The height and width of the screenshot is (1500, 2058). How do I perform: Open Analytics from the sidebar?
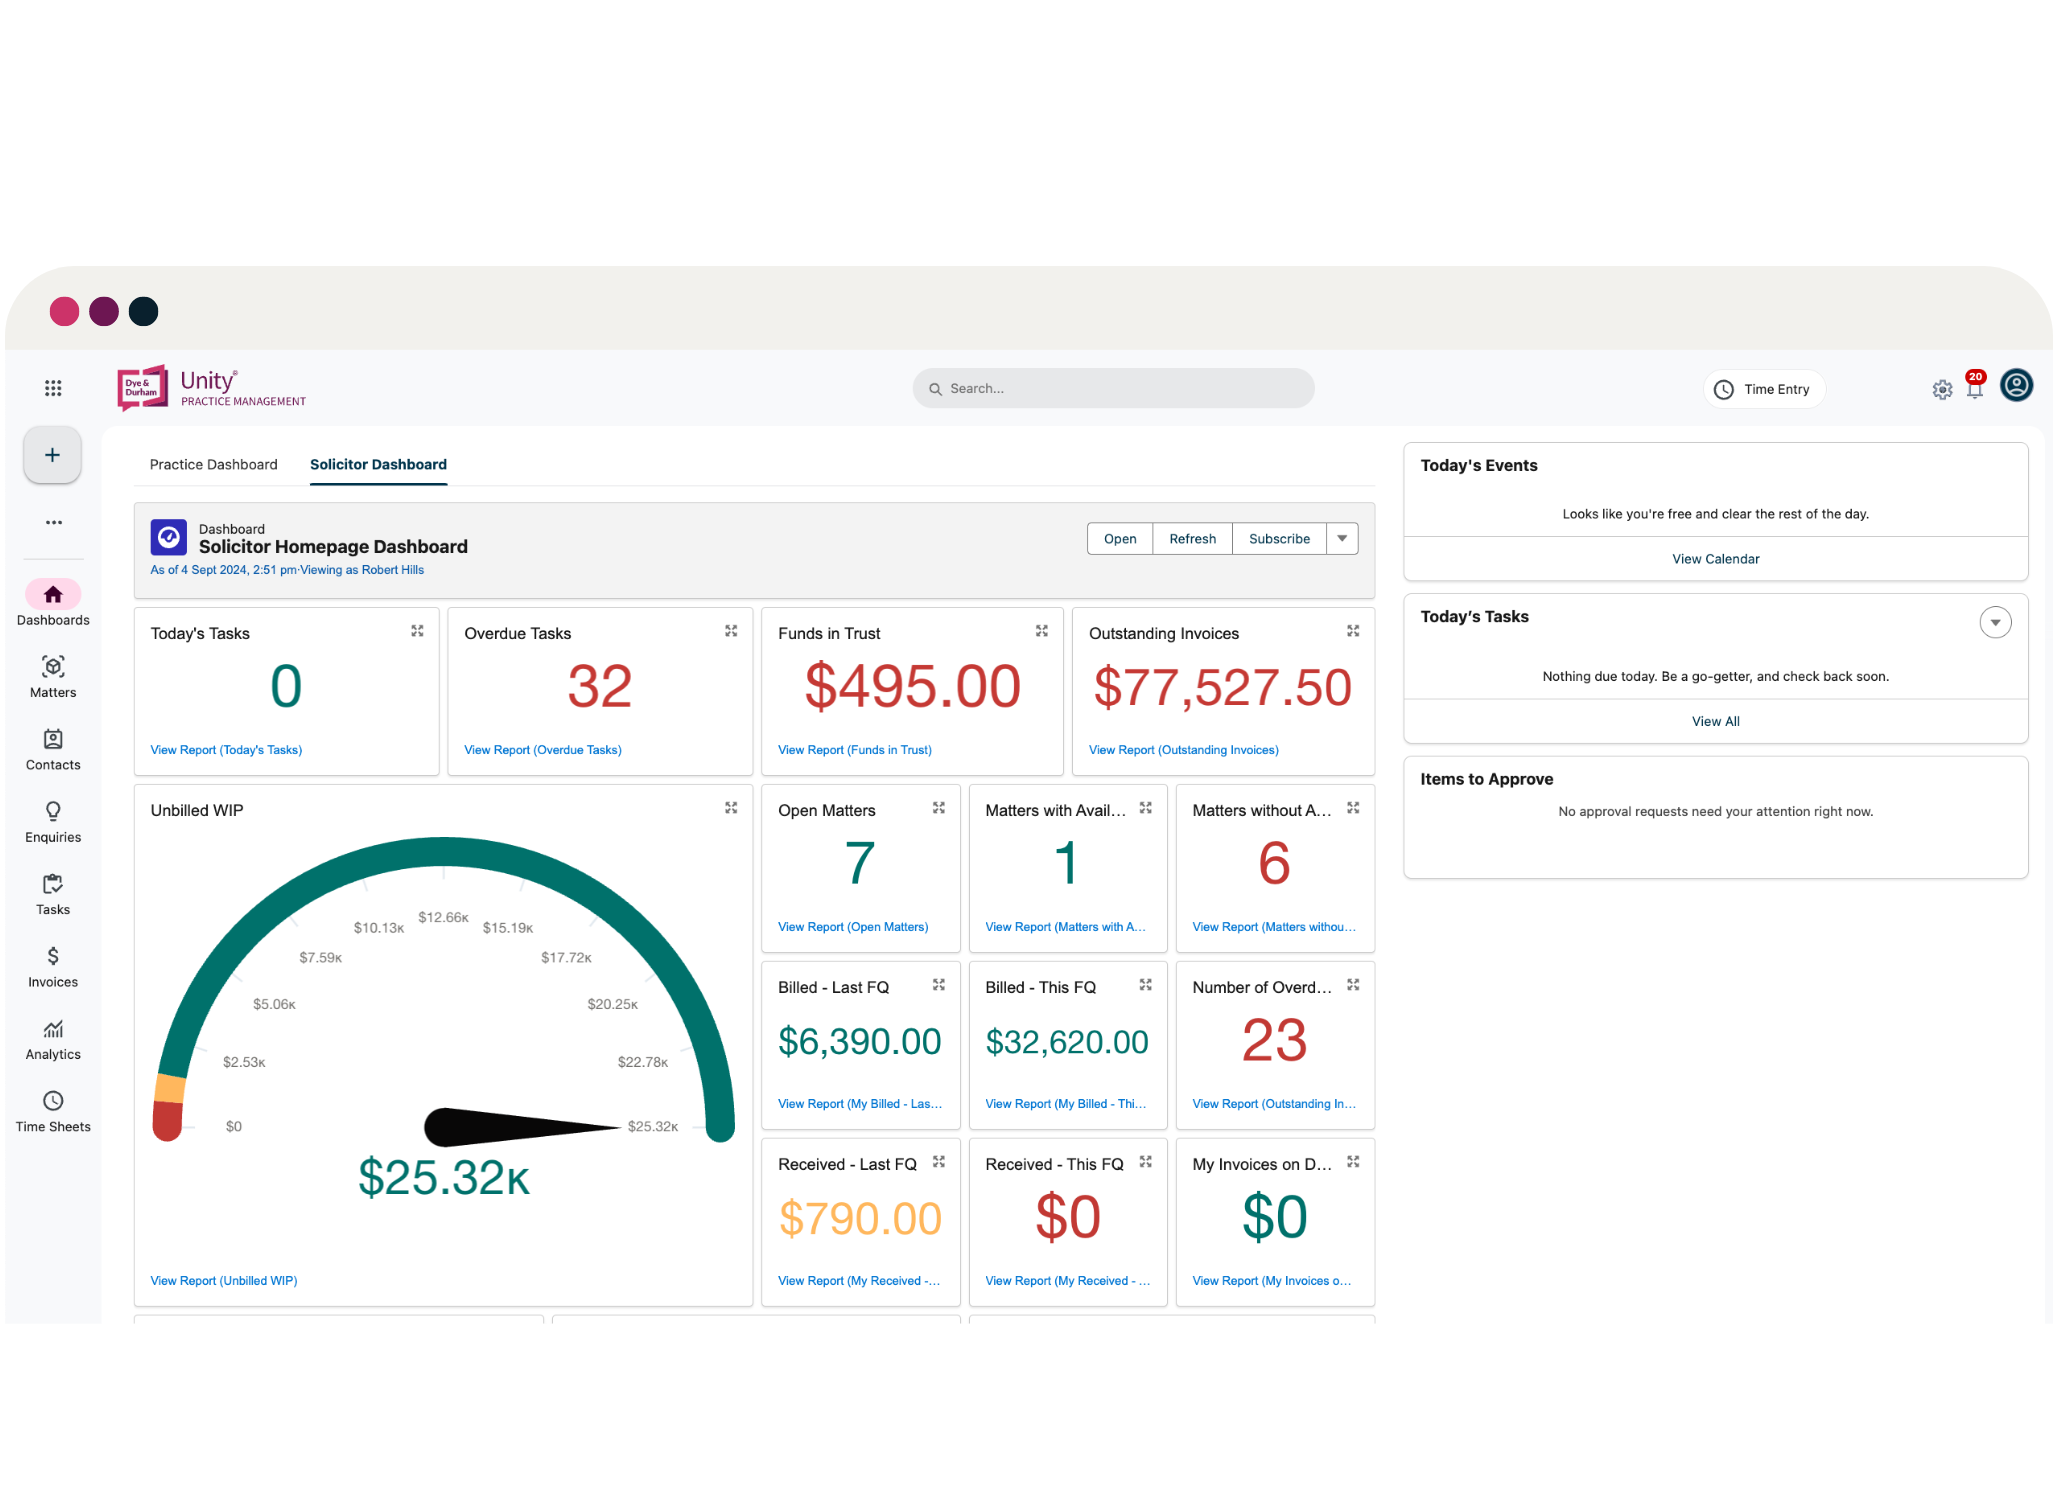[x=52, y=1038]
